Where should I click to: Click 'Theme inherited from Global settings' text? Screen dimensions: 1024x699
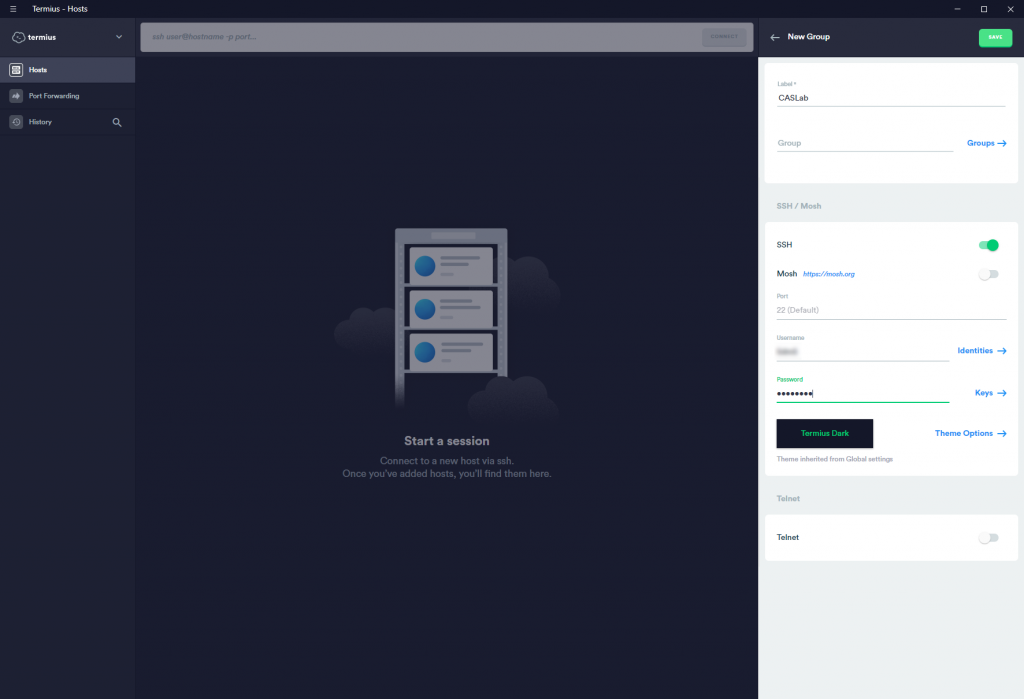pos(835,459)
